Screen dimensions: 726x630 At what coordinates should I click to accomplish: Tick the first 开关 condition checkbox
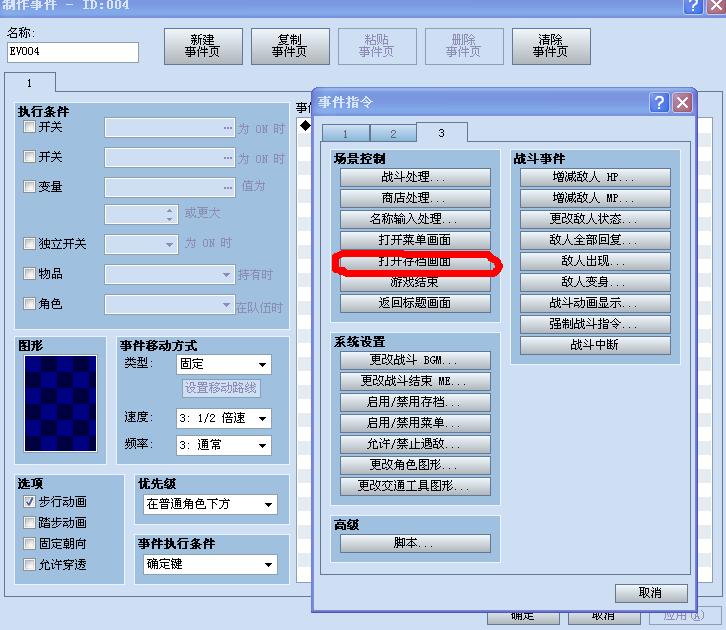[x=29, y=126]
